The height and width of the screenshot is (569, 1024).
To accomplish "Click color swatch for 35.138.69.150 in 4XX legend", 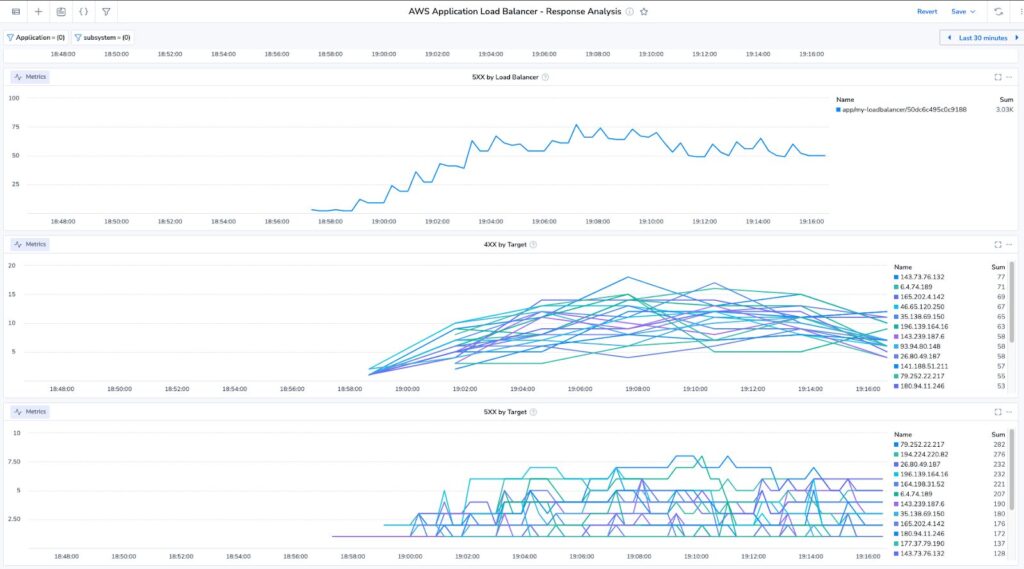I will (896, 317).
